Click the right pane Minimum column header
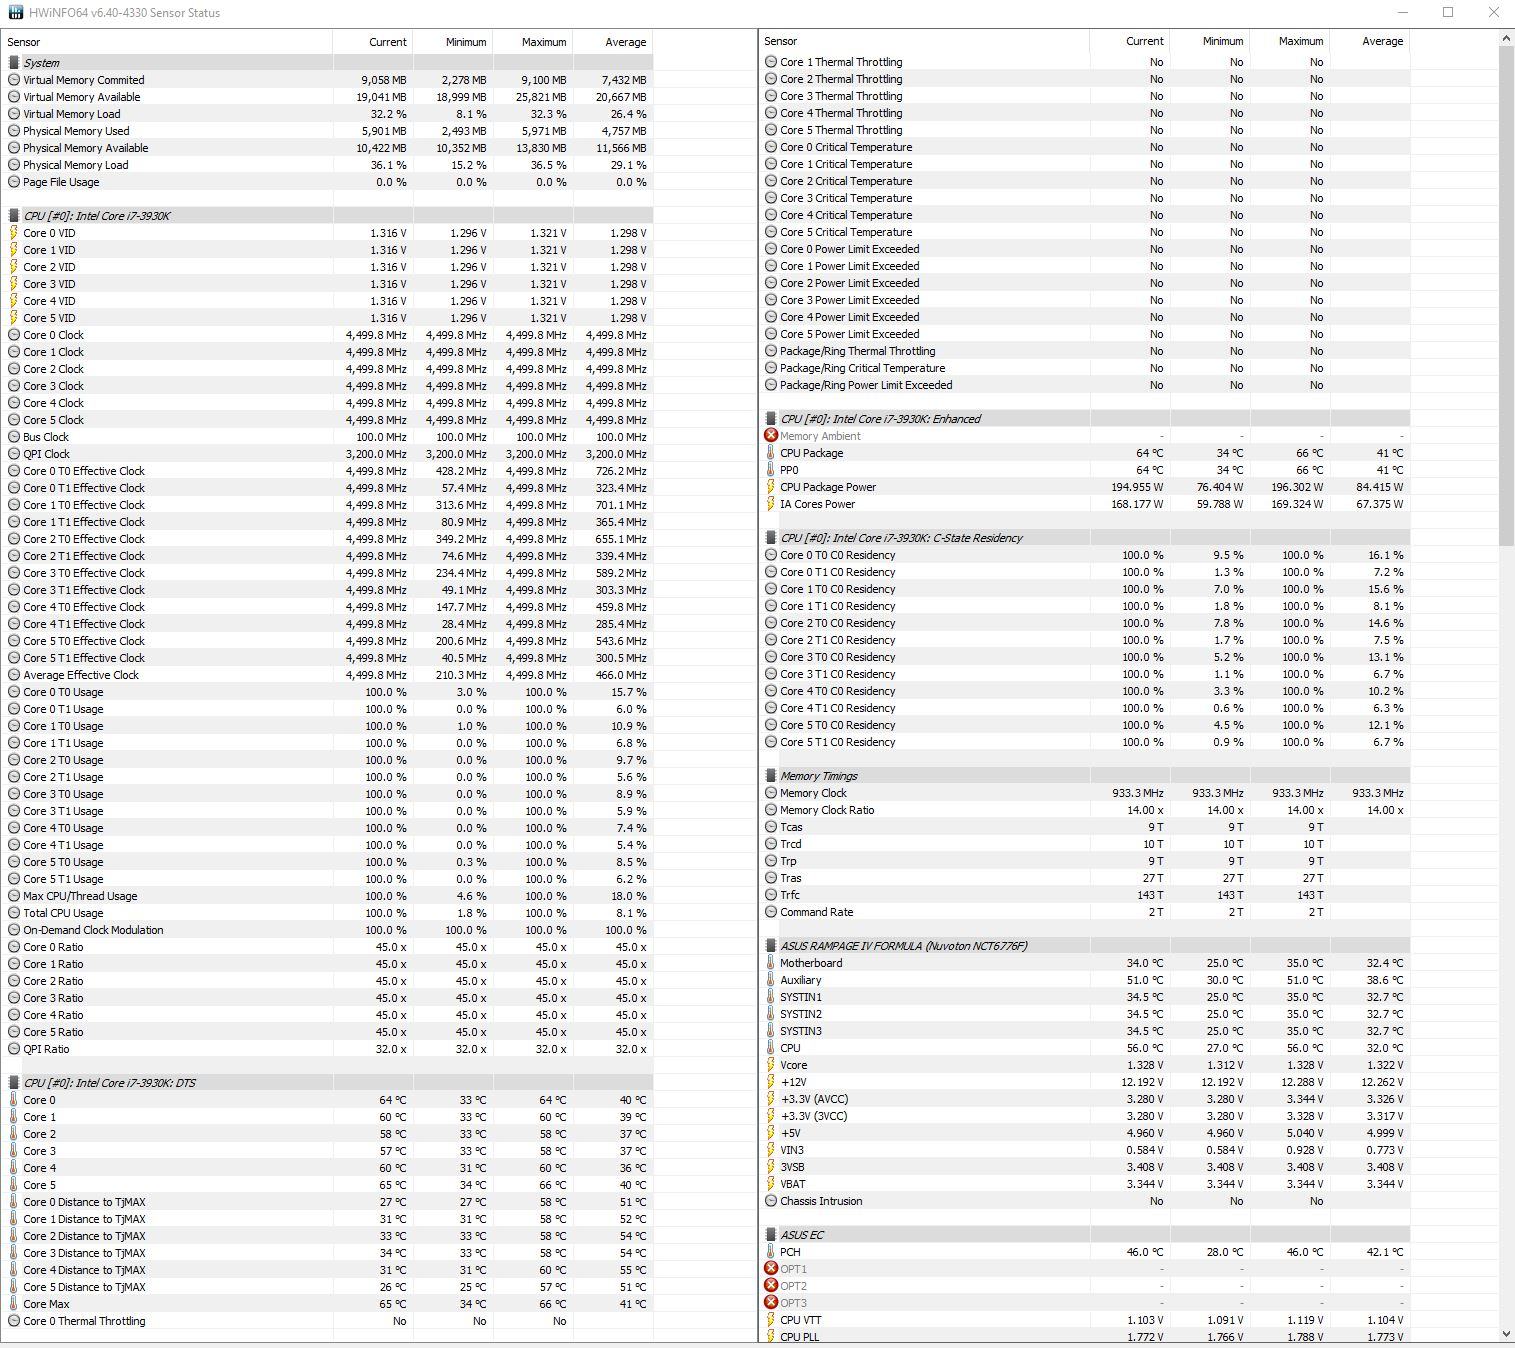This screenshot has width=1515, height=1348. pos(1210,41)
